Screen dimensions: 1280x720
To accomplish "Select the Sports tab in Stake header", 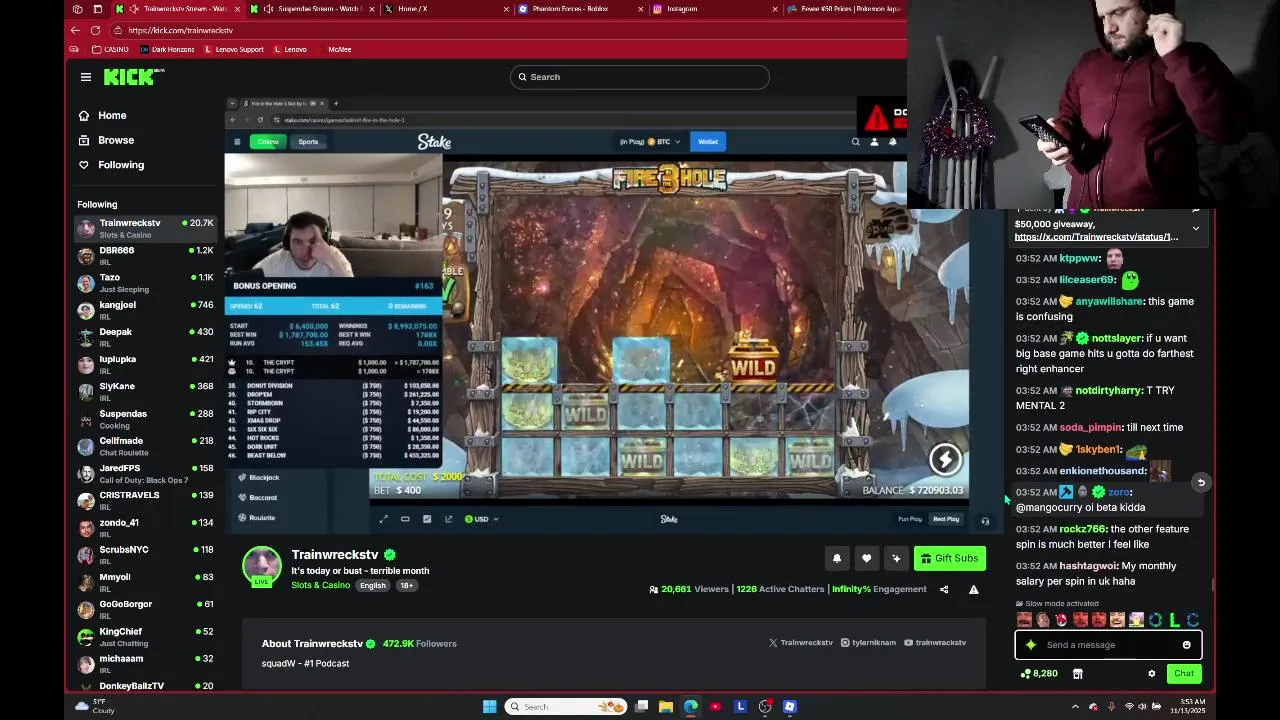I will pyautogui.click(x=308, y=142).
